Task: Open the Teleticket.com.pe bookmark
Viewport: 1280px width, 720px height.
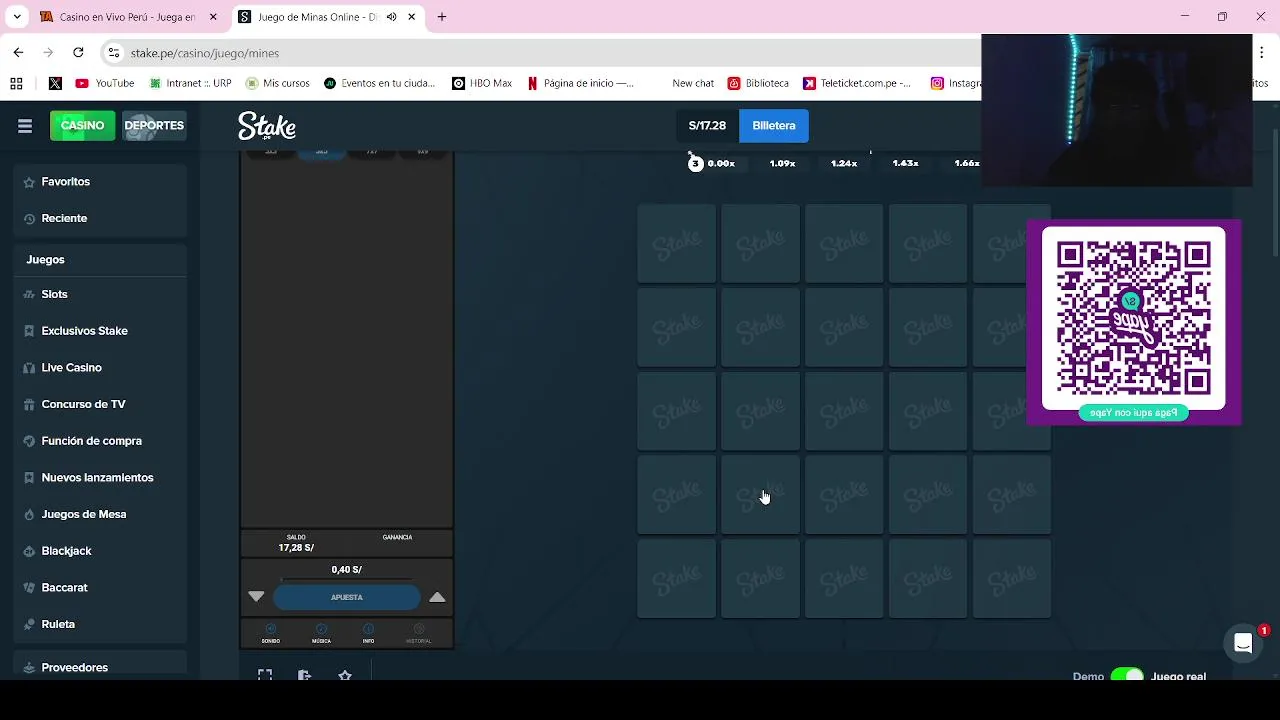Action: 857,83
